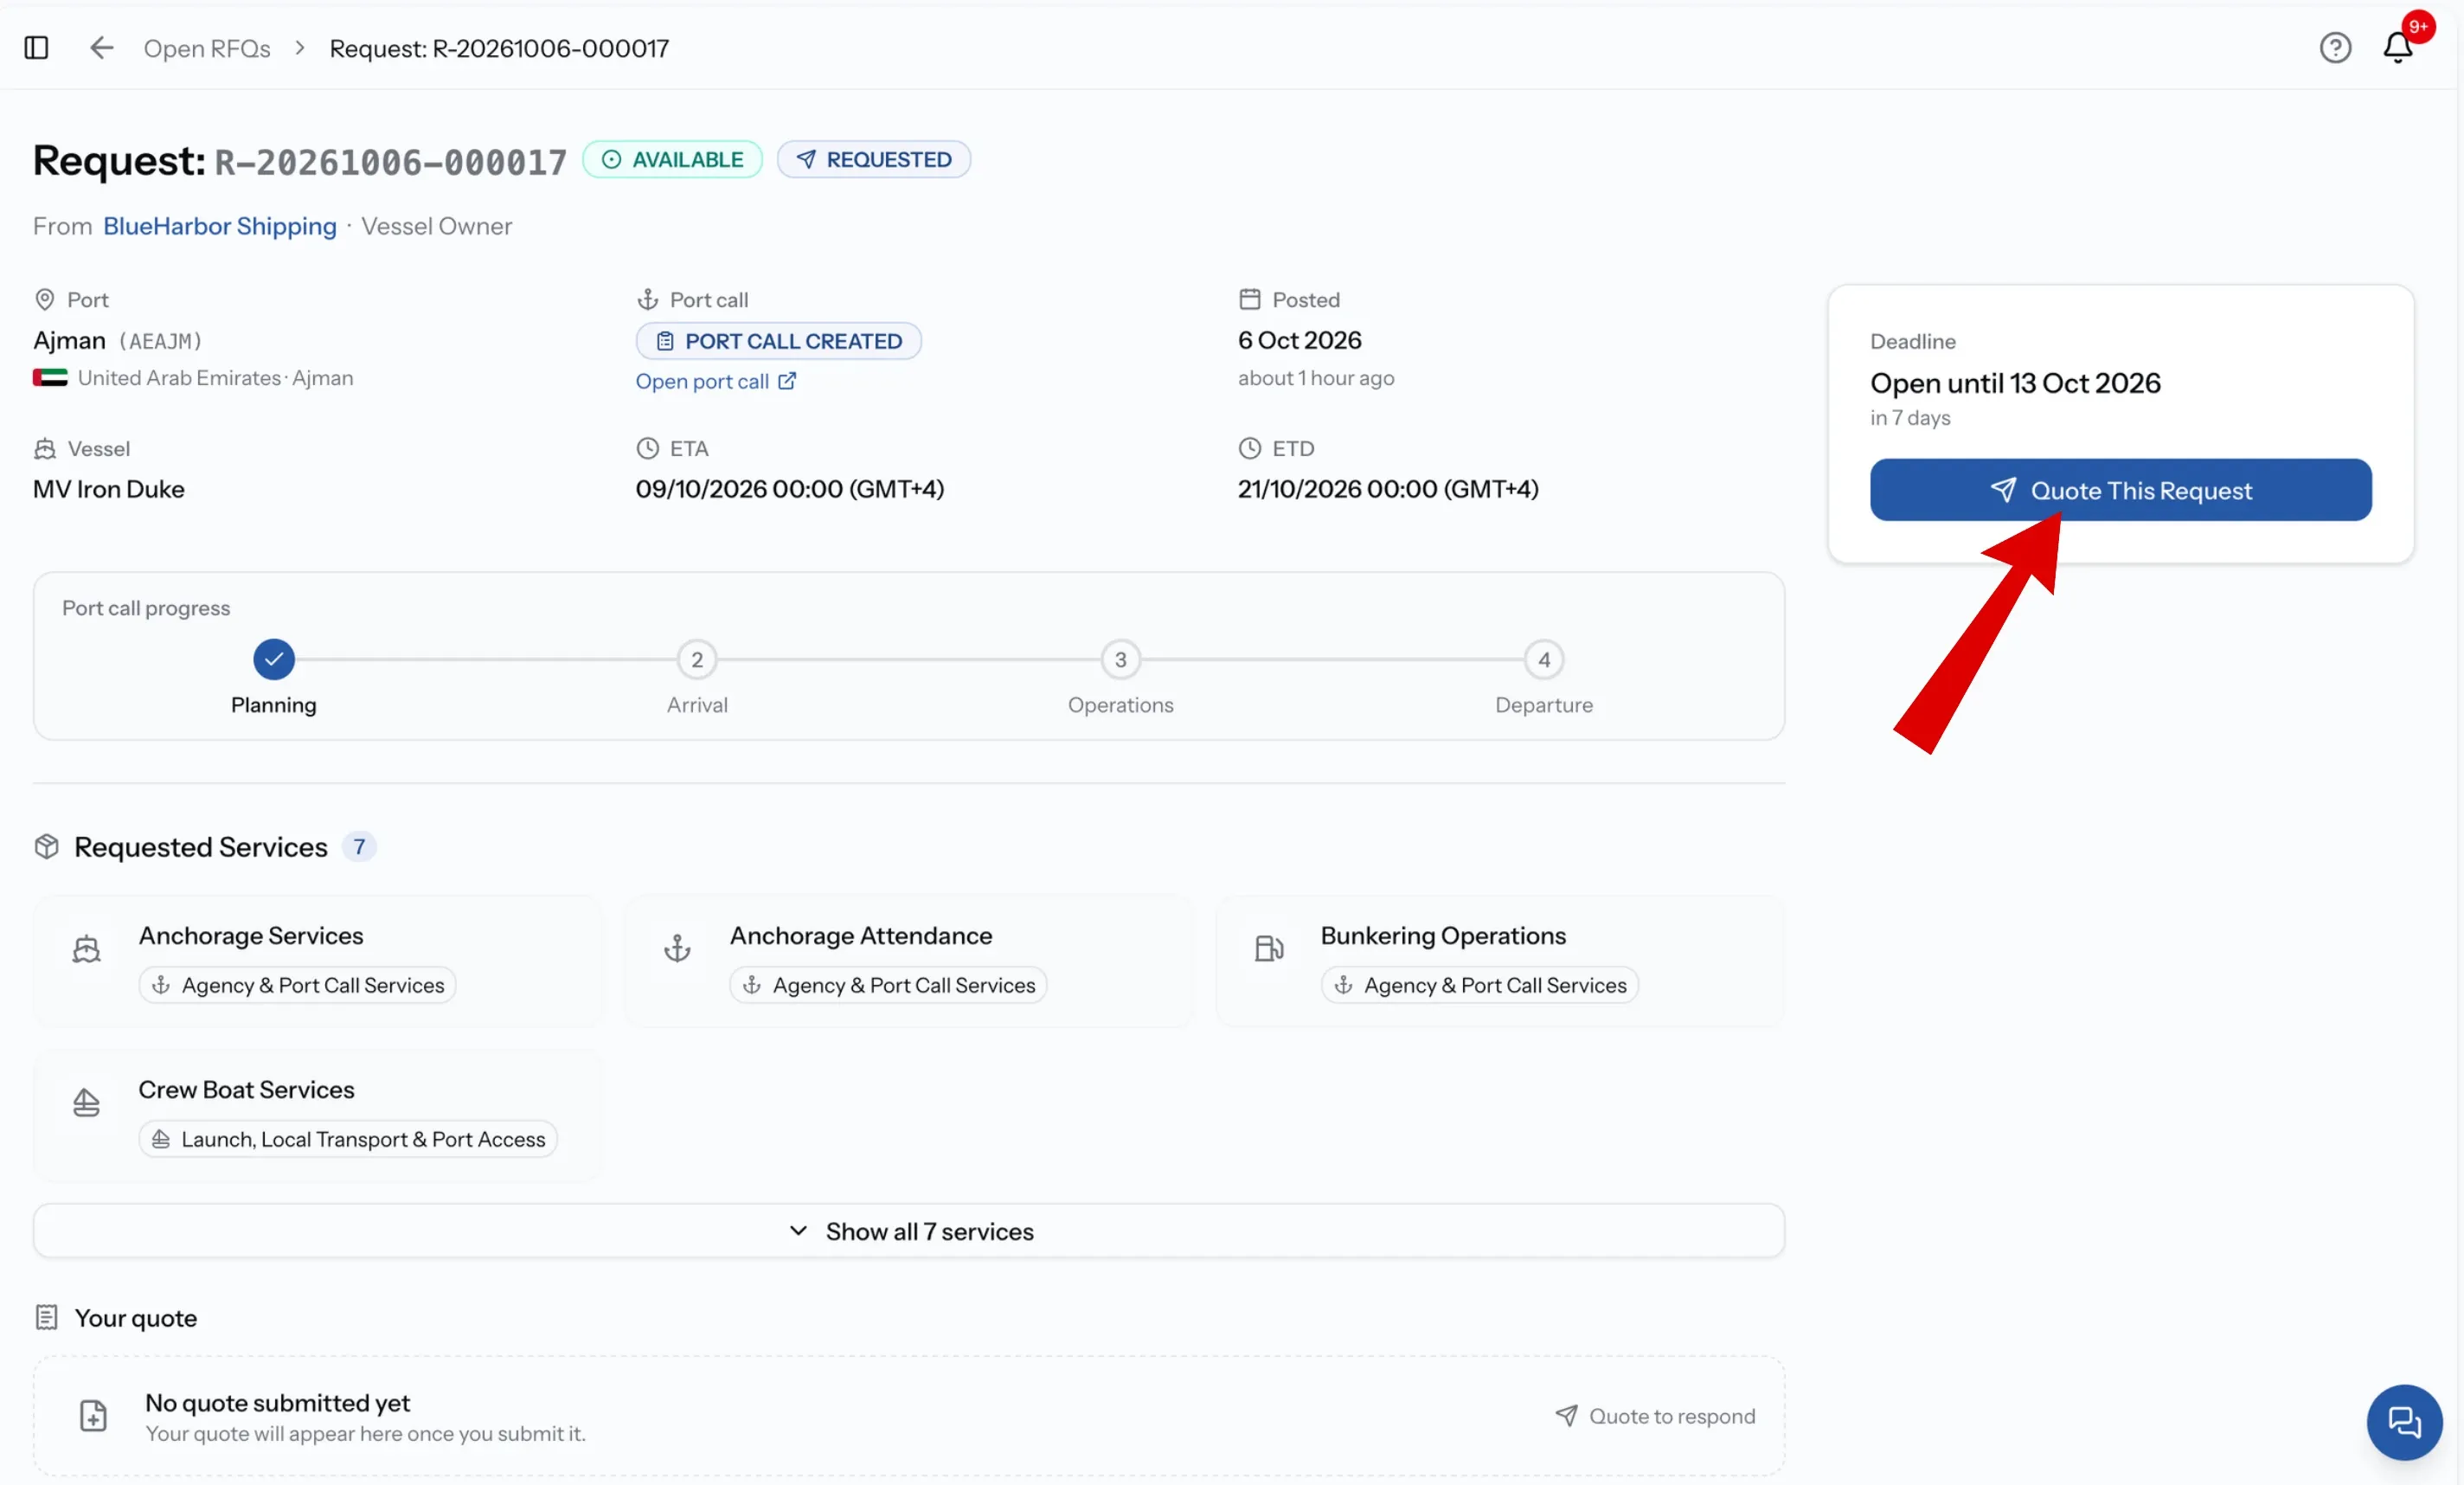Open the help question mark icon
The image size is (2464, 1485).
tap(2335, 47)
